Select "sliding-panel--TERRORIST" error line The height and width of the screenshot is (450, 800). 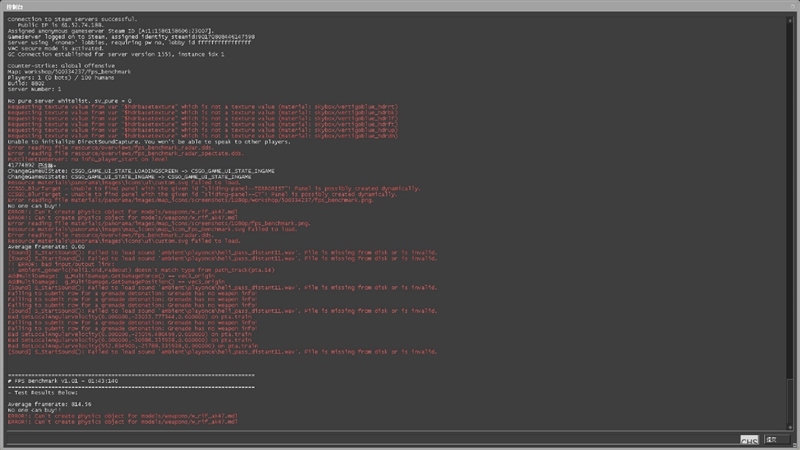pyautogui.click(x=214, y=189)
